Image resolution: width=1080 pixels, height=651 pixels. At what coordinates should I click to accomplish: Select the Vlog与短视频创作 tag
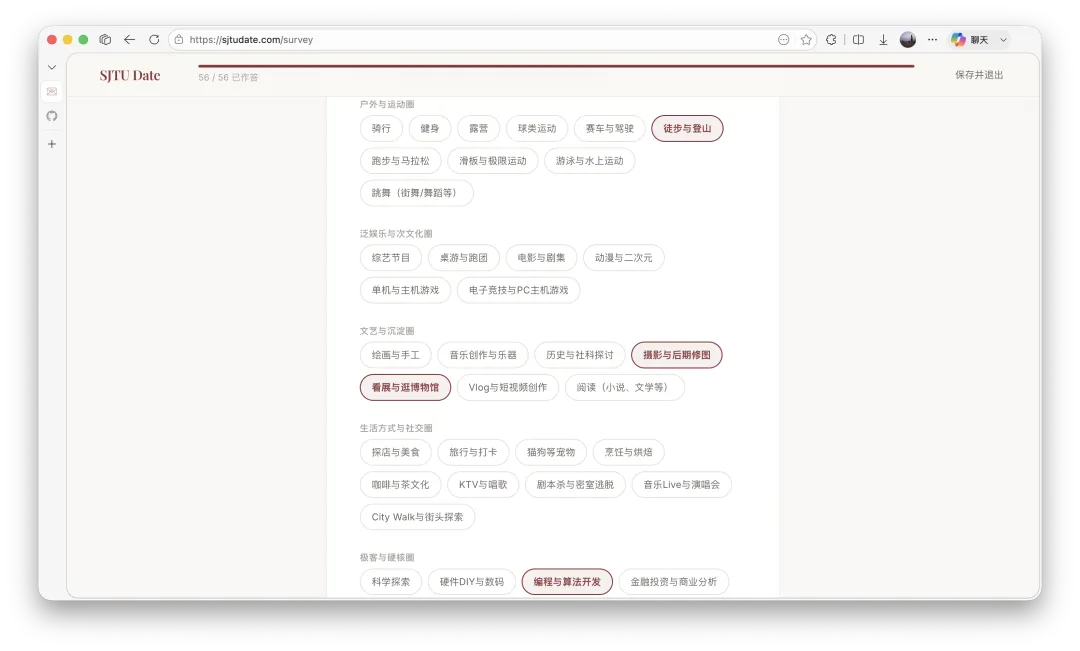coord(508,388)
